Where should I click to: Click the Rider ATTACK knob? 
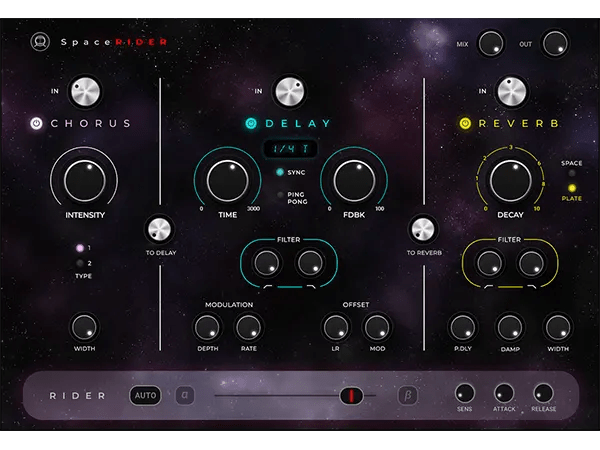coord(504,393)
